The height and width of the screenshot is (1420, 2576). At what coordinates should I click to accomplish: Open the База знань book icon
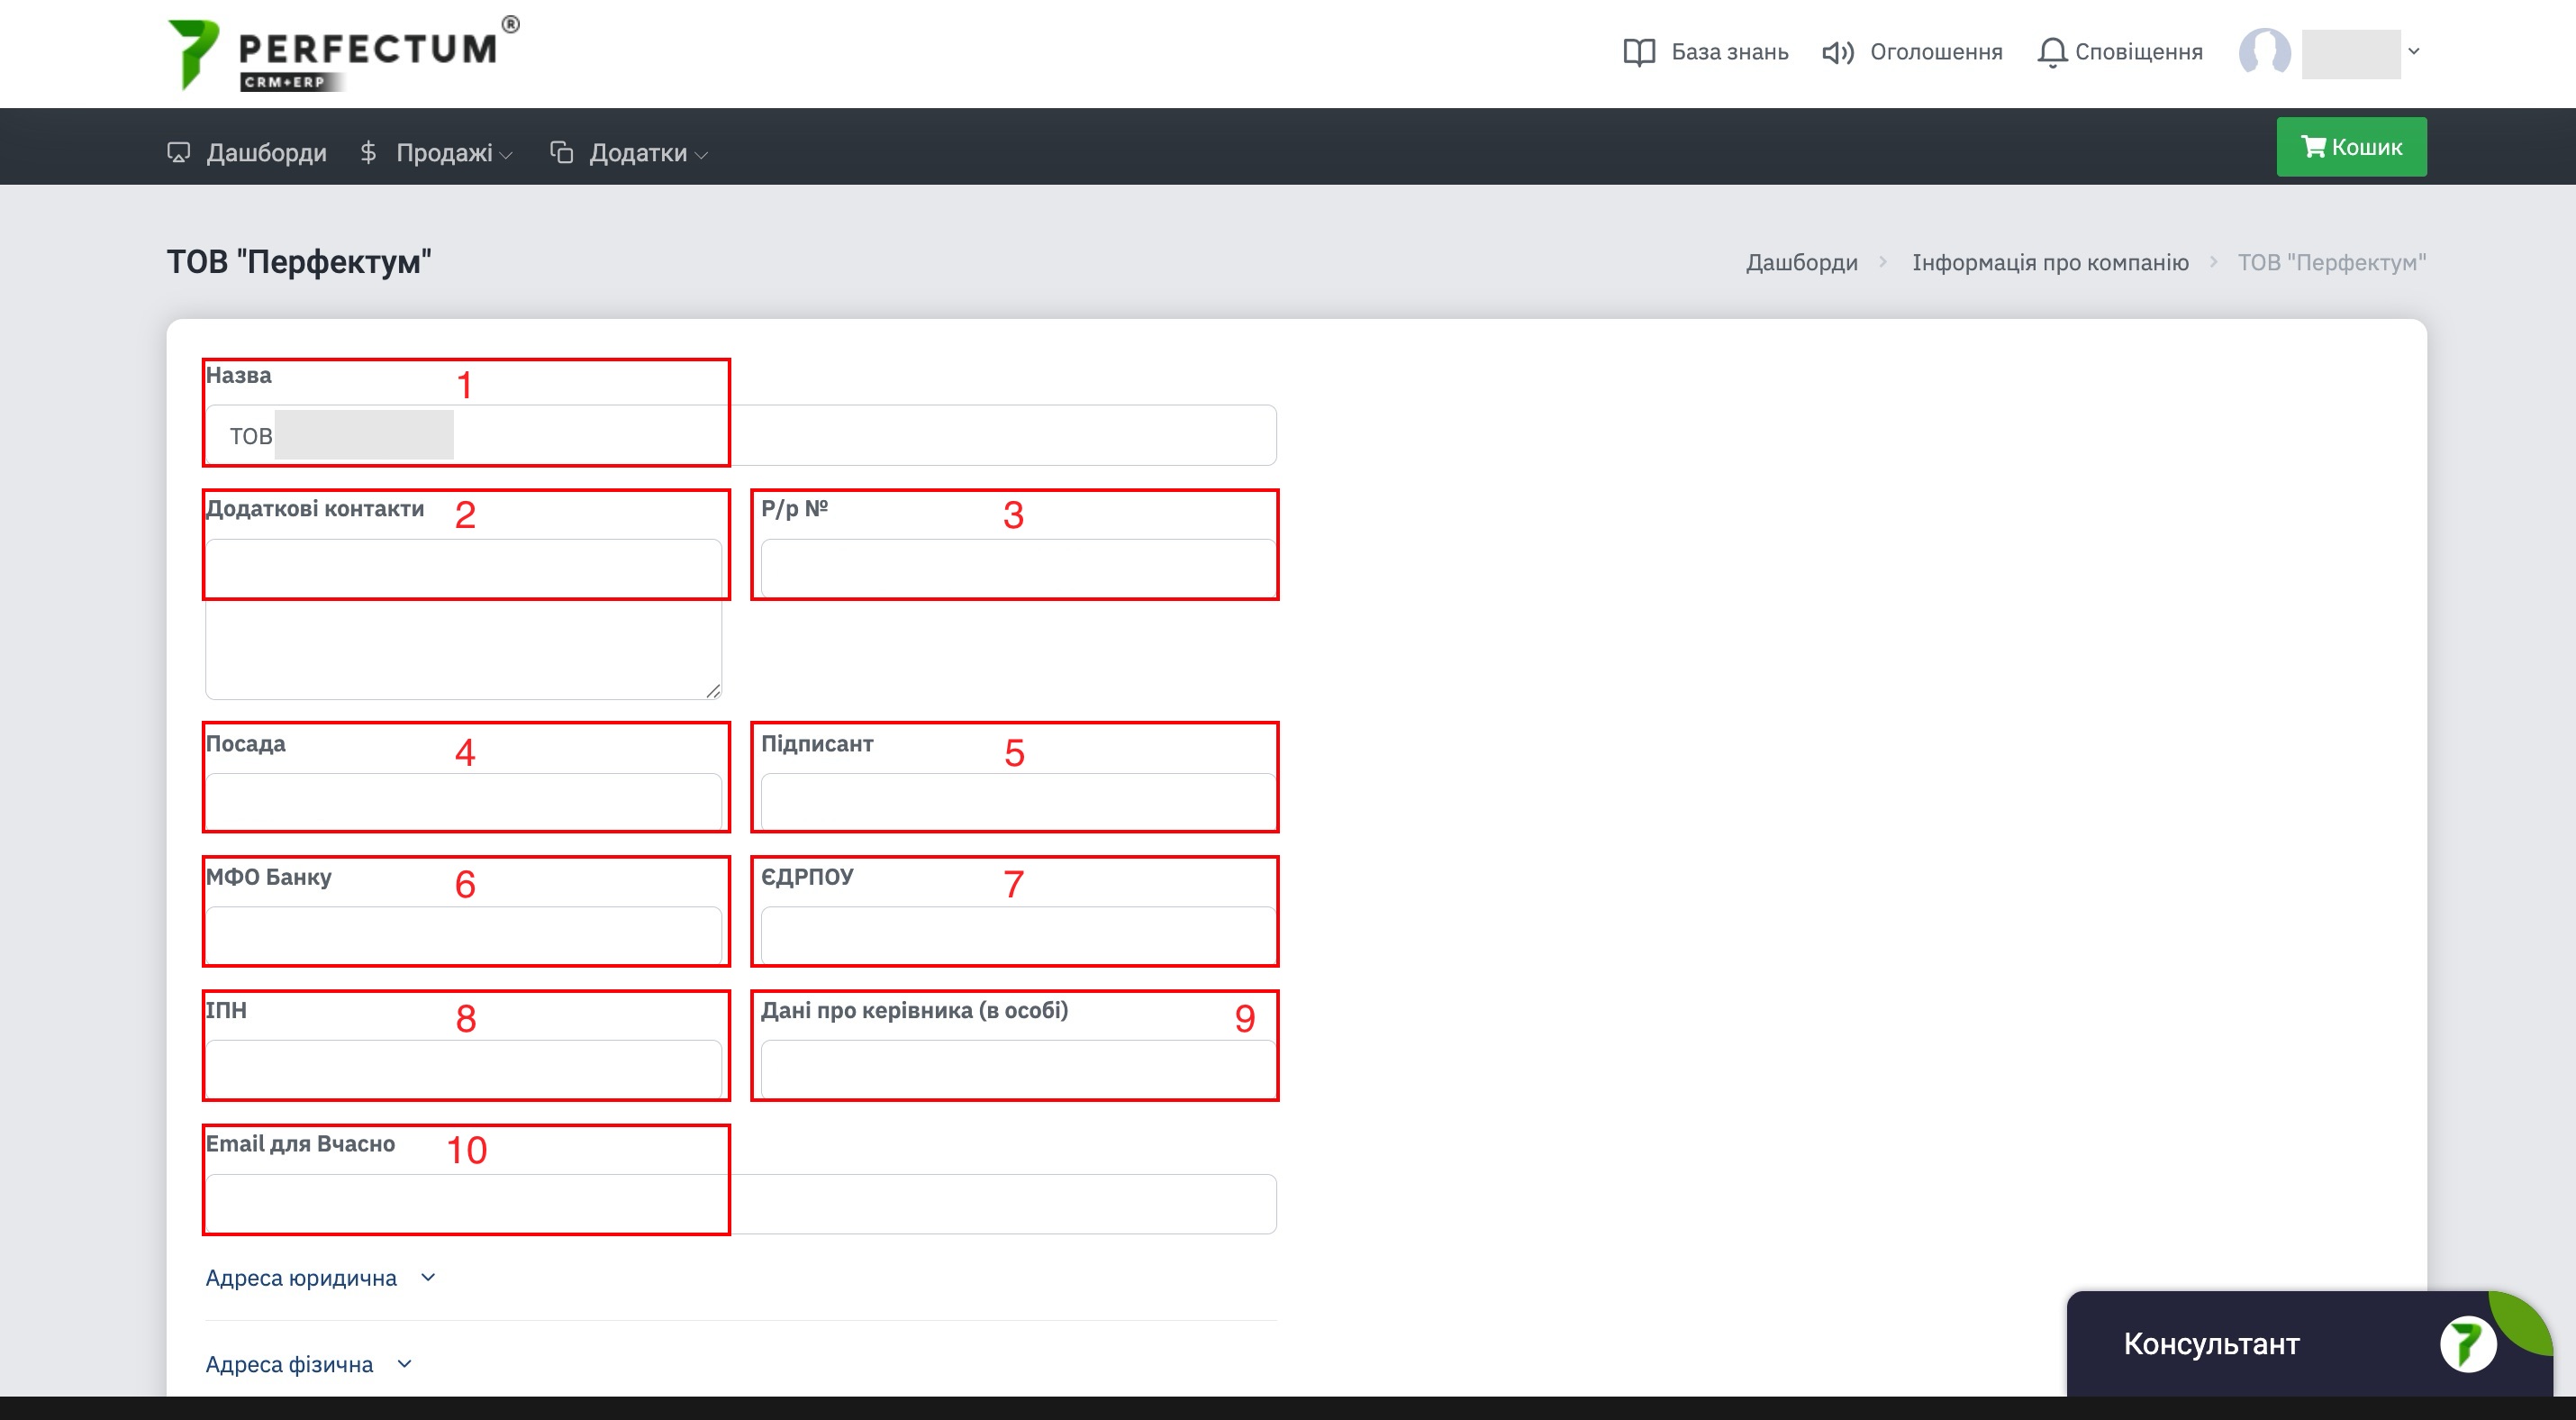pyautogui.click(x=1639, y=52)
